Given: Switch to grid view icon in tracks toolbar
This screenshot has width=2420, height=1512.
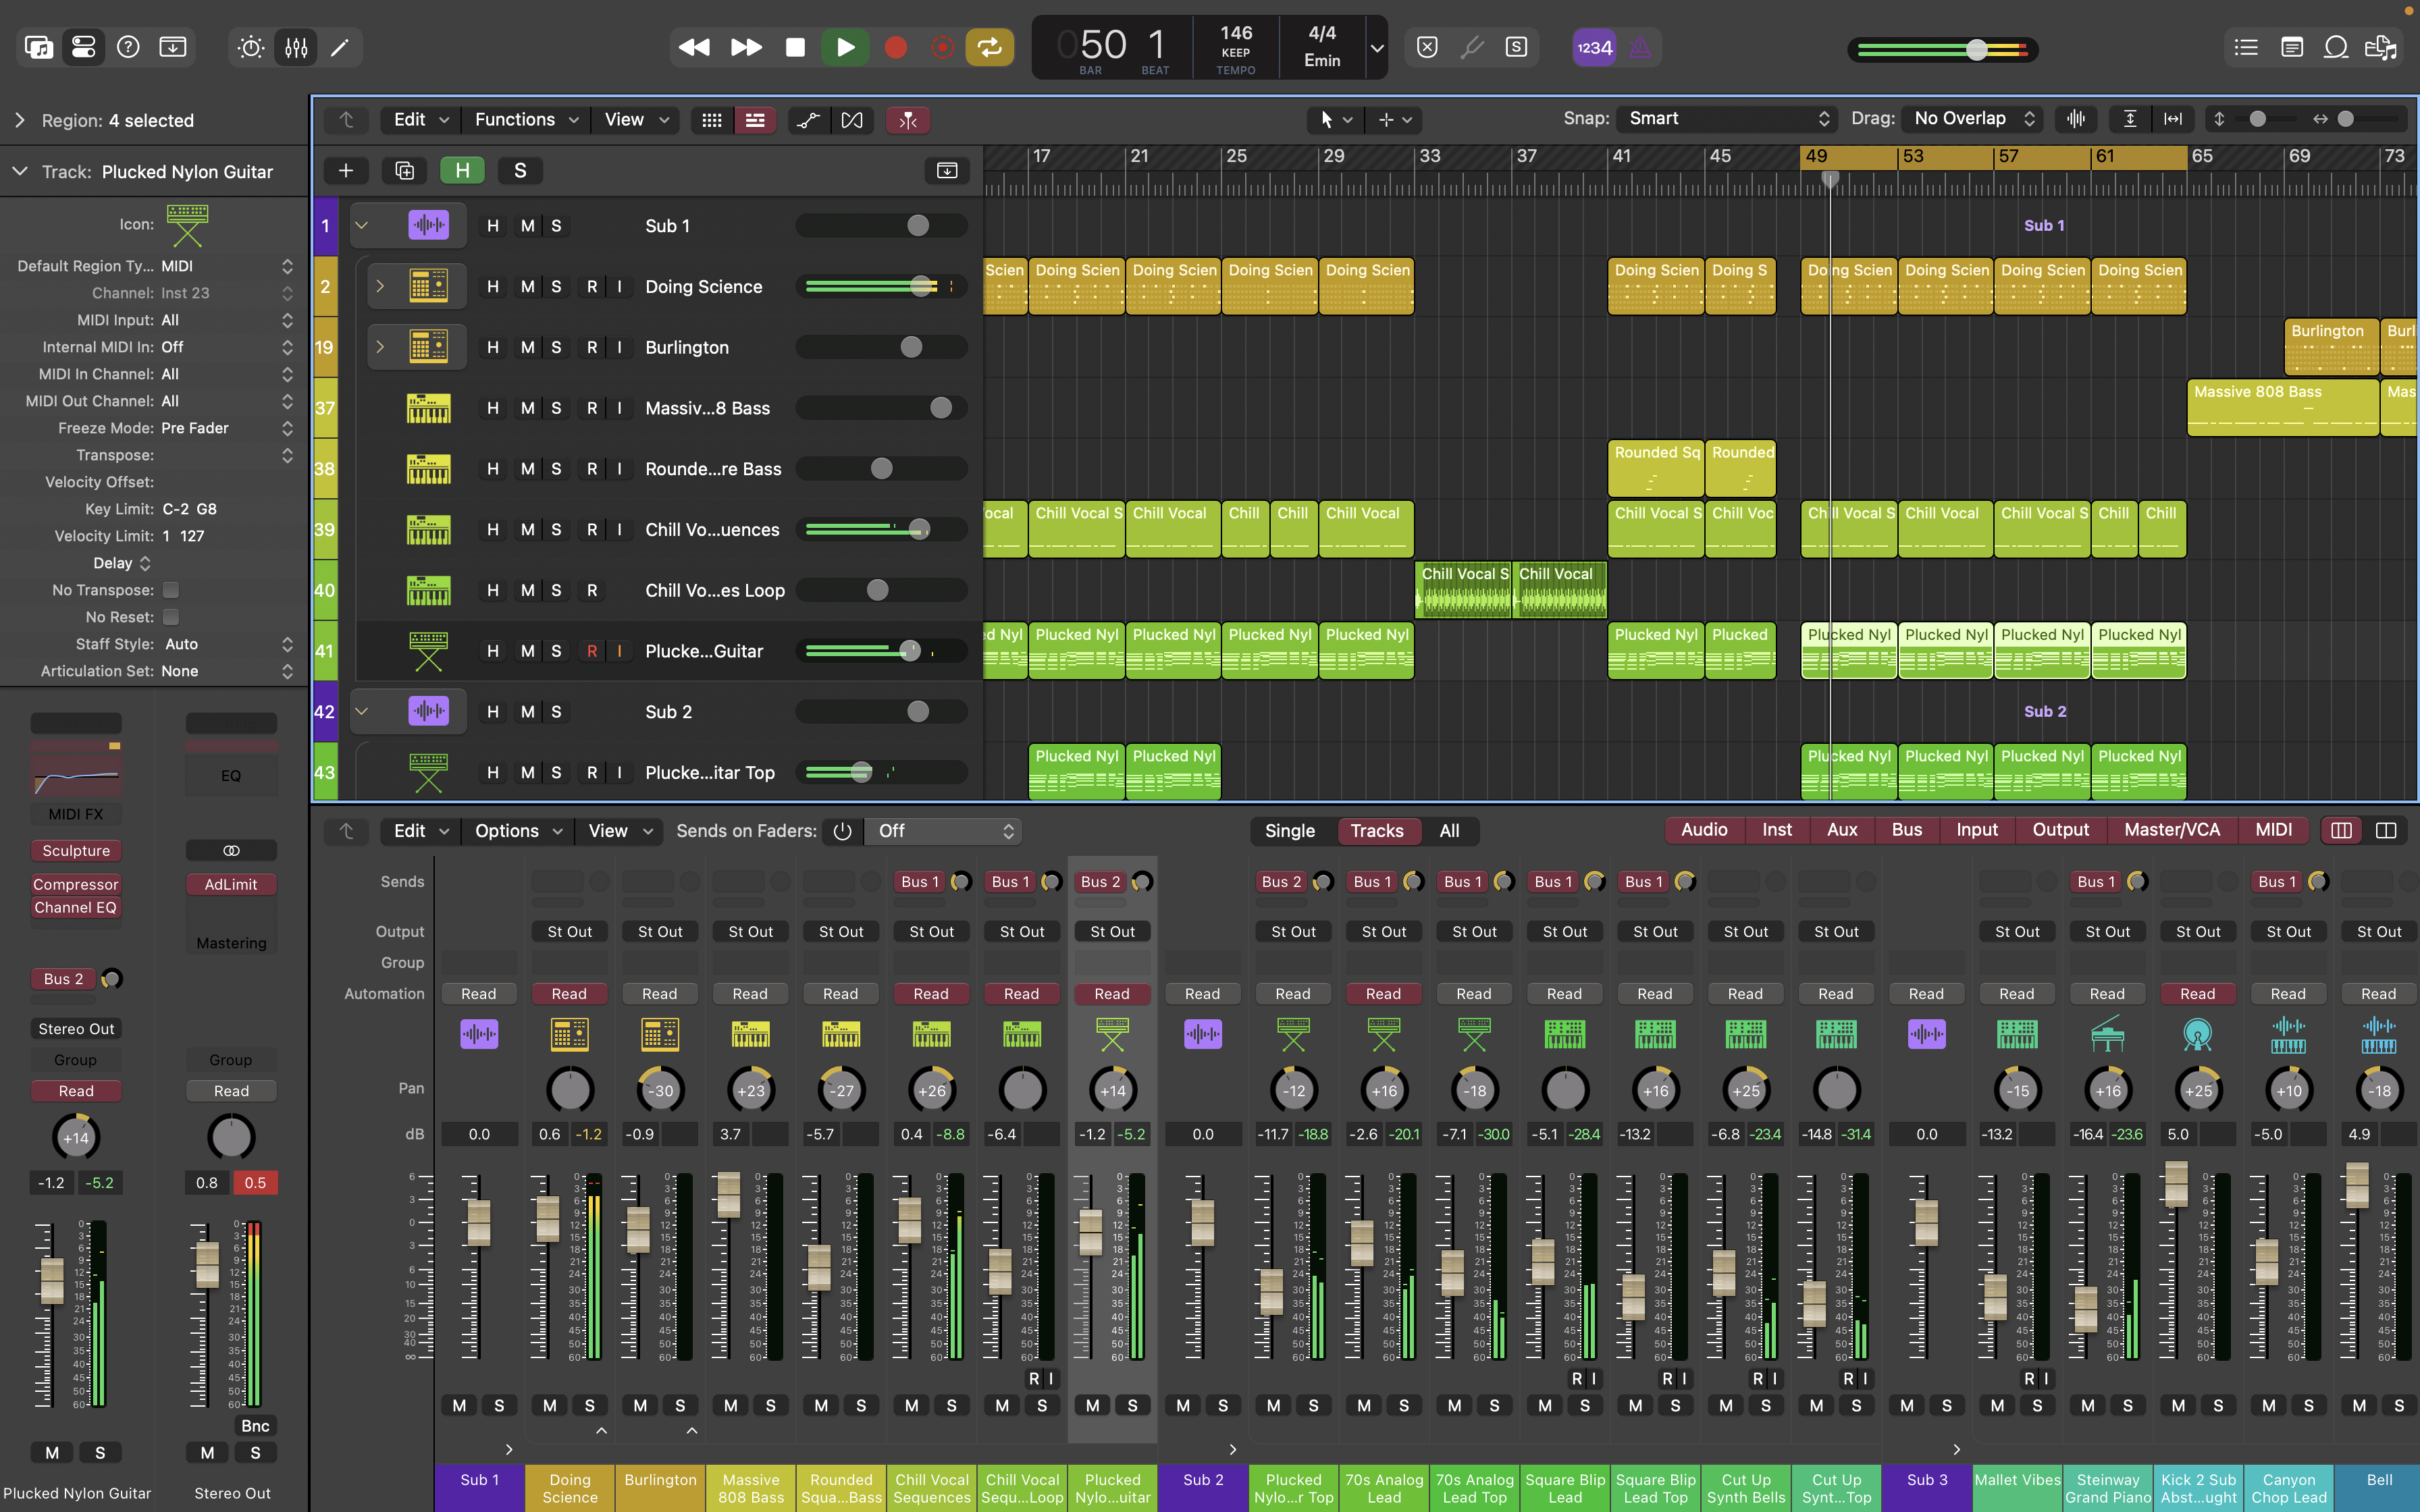Looking at the screenshot, I should (x=712, y=120).
